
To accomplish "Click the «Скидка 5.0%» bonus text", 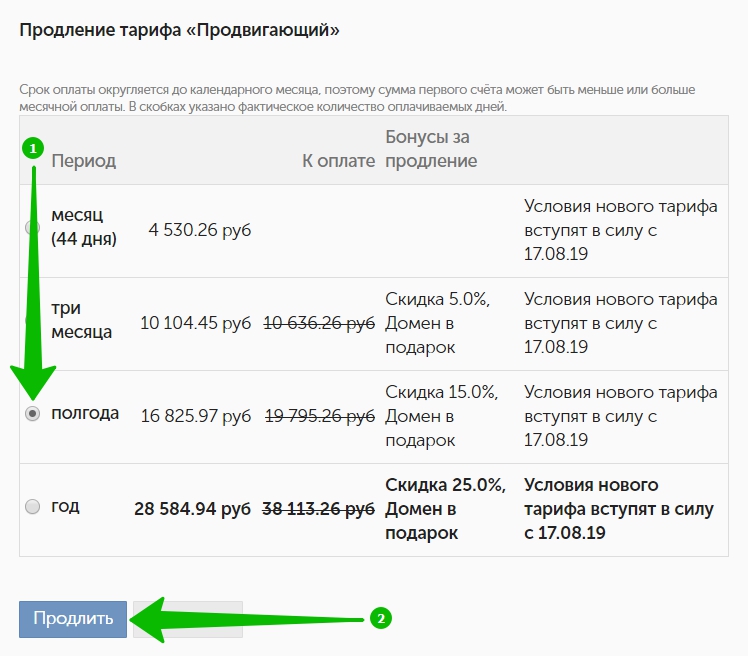I will [x=437, y=299].
